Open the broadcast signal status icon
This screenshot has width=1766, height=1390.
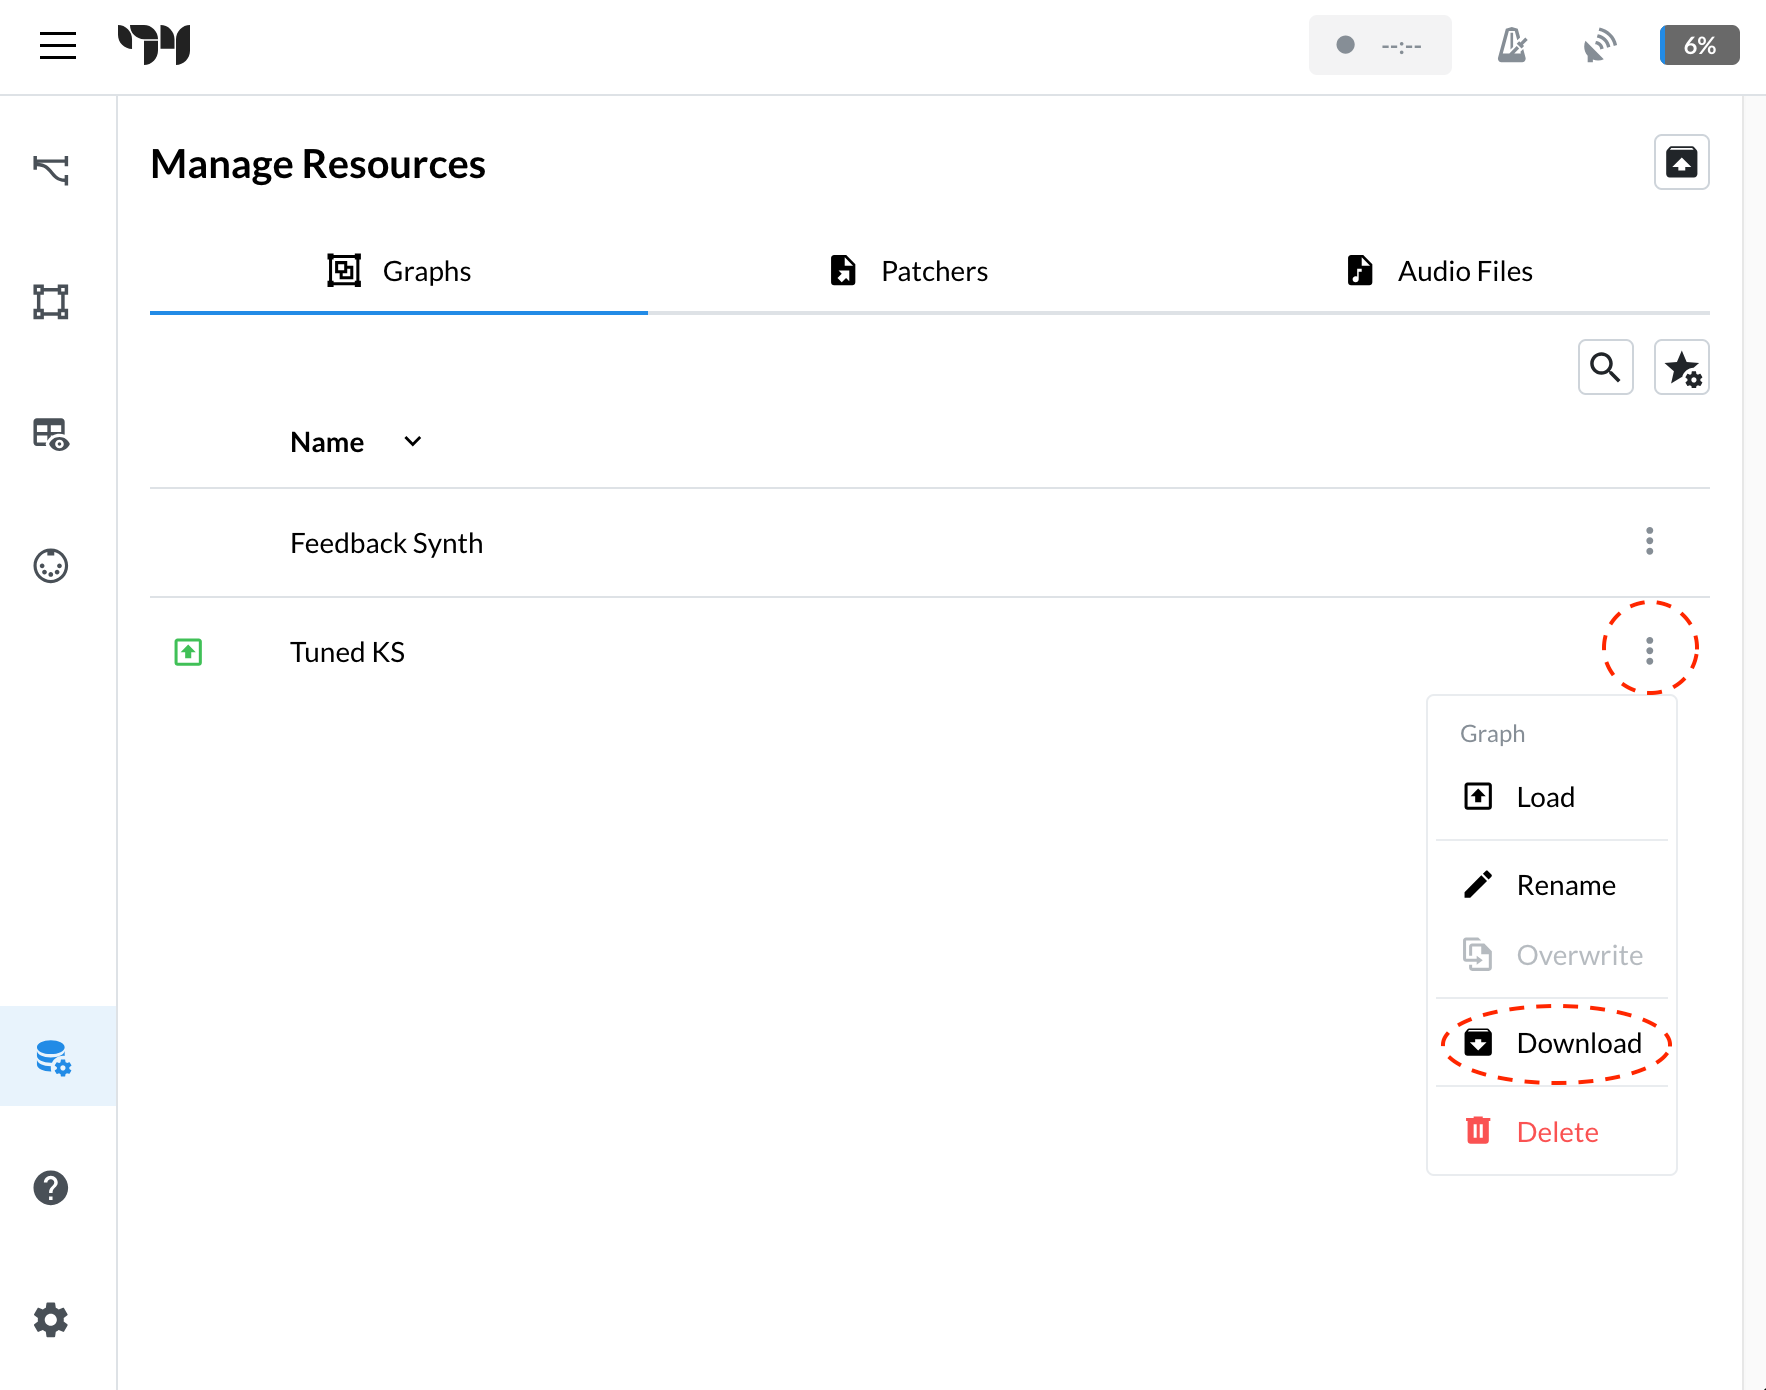point(1600,45)
